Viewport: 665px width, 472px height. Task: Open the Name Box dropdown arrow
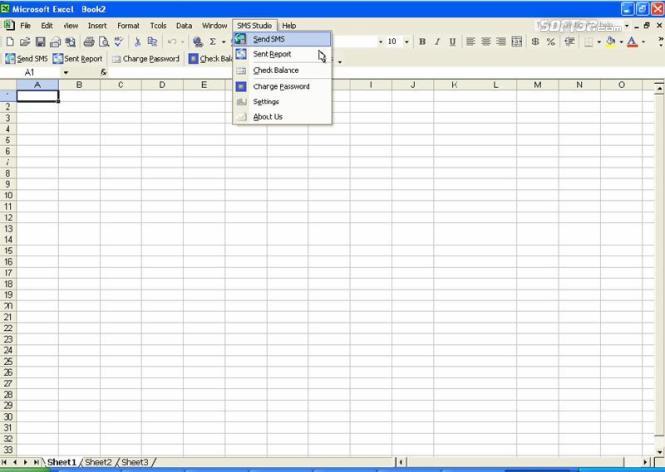pos(66,73)
